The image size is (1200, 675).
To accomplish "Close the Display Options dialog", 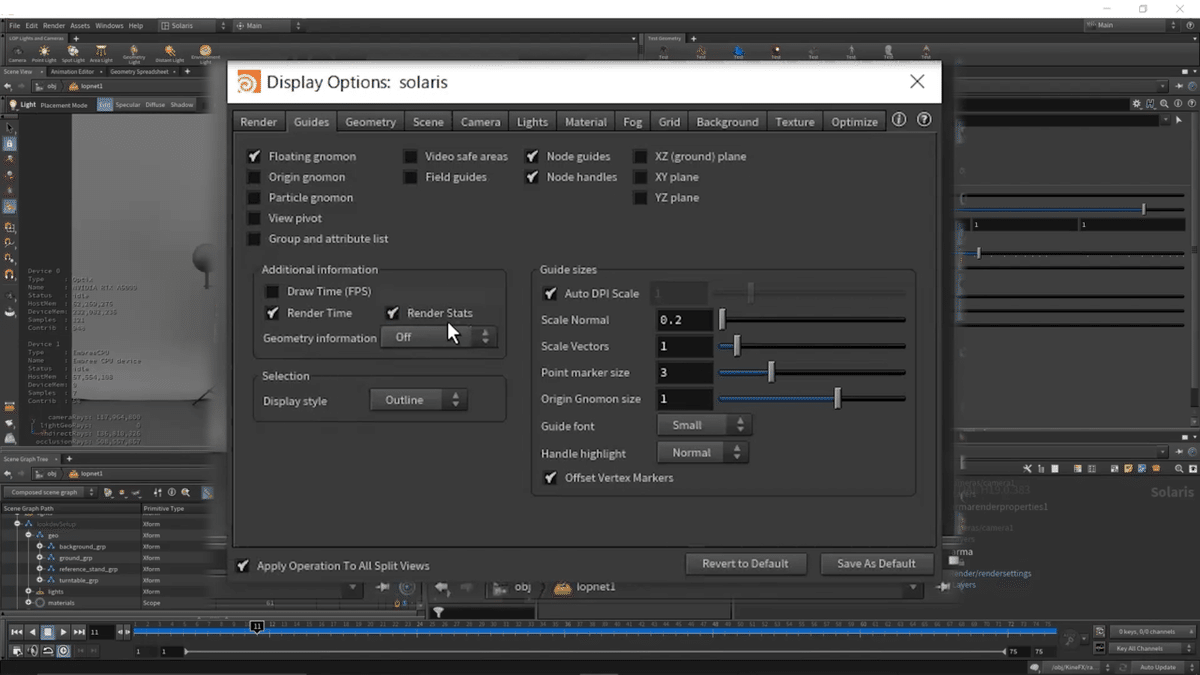I will click(x=917, y=82).
